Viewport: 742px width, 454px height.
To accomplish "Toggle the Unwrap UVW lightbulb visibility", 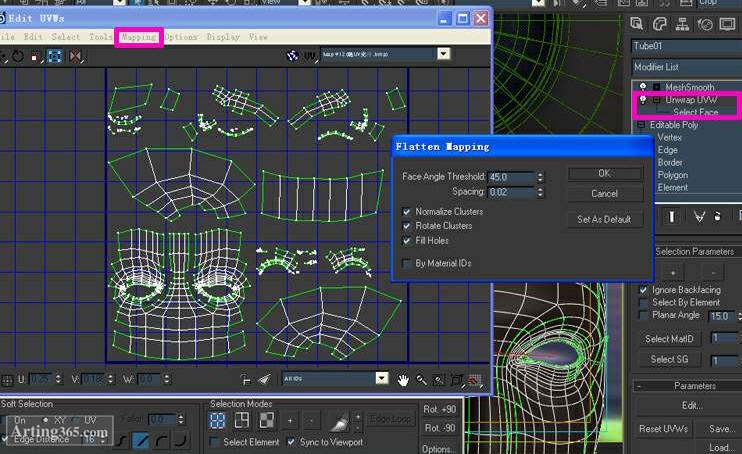I will [x=643, y=99].
